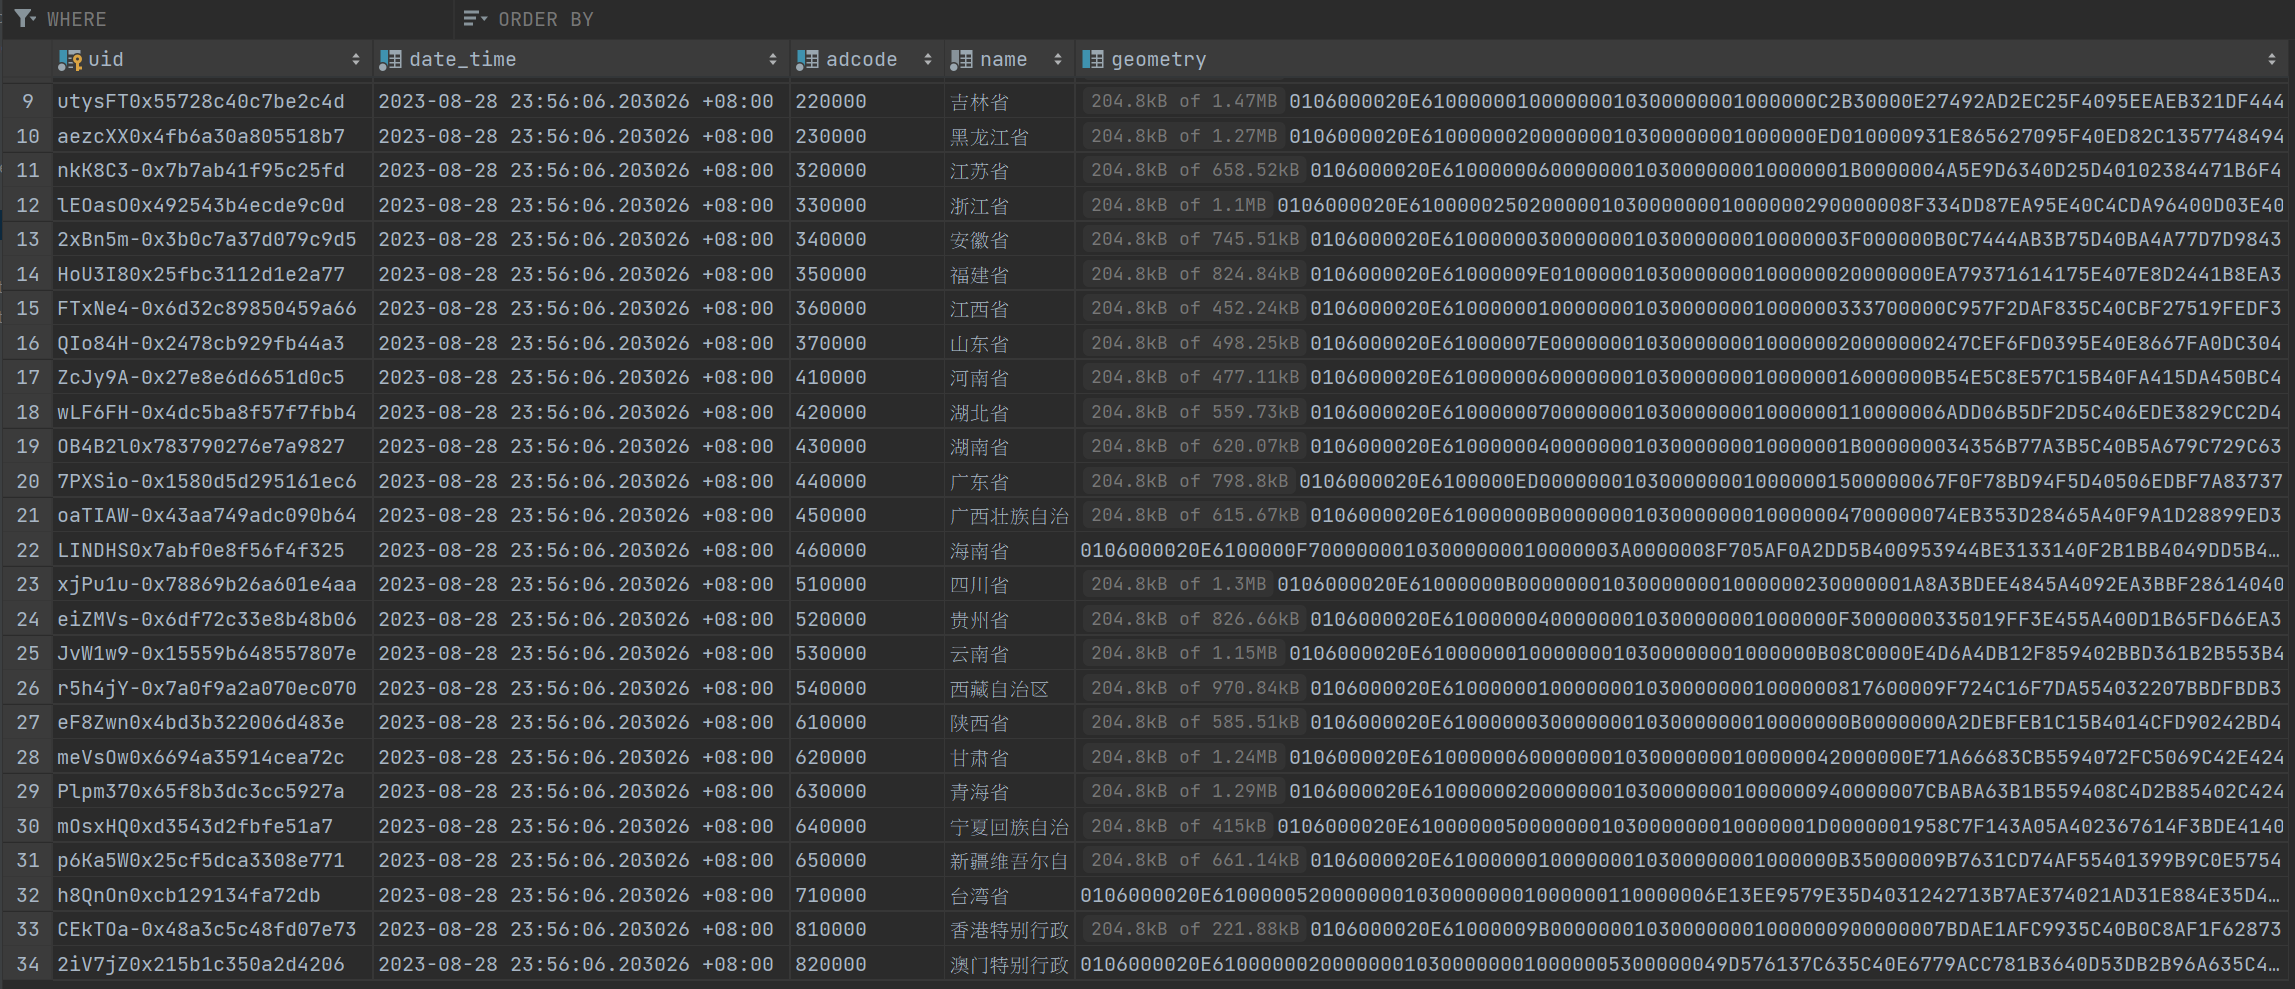2295x989 pixels.
Task: Click adcode cell 650000
Action: coord(867,860)
